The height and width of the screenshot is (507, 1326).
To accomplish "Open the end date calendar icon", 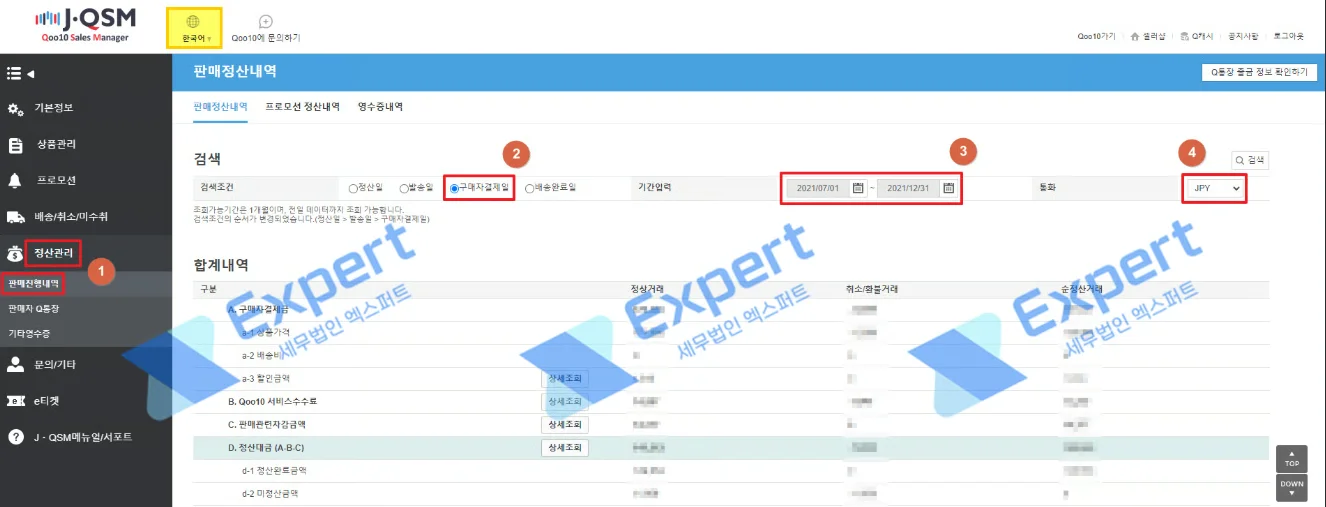I will coord(949,187).
